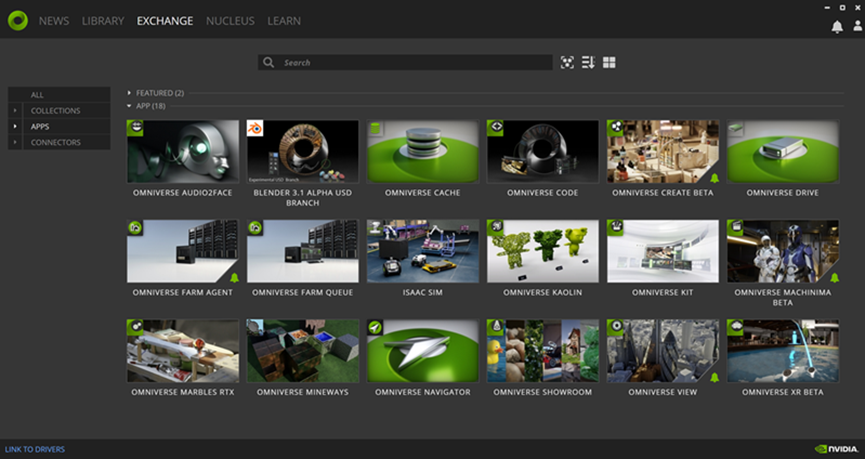Click the Audio2Face corner badge icon
This screenshot has width=865, height=459.
(135, 128)
